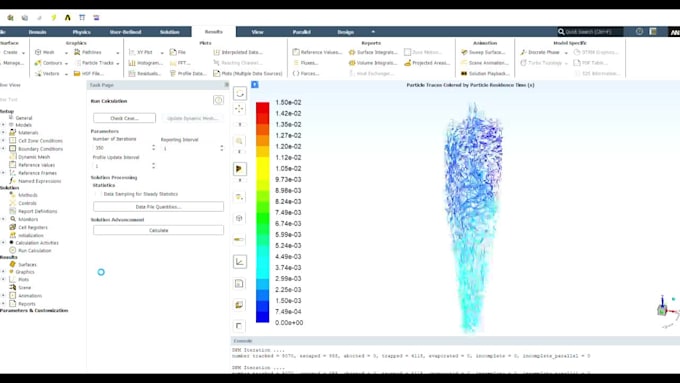Click Manage under Surface group
Viewport: 680px width, 383px height.
tap(13, 63)
